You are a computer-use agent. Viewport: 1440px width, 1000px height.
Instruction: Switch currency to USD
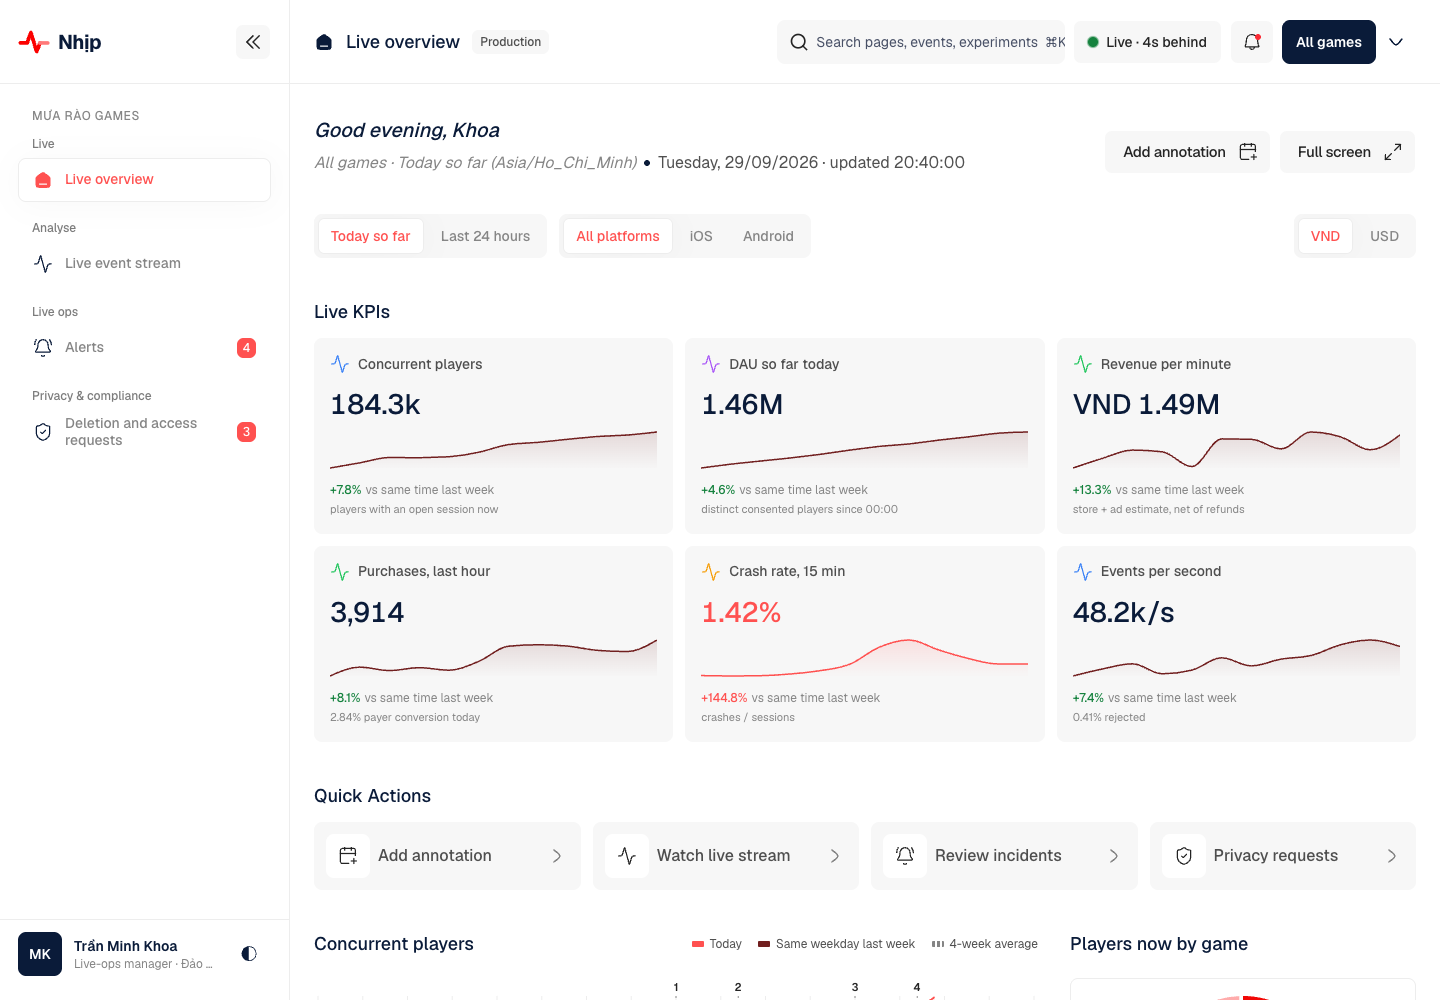tap(1384, 236)
